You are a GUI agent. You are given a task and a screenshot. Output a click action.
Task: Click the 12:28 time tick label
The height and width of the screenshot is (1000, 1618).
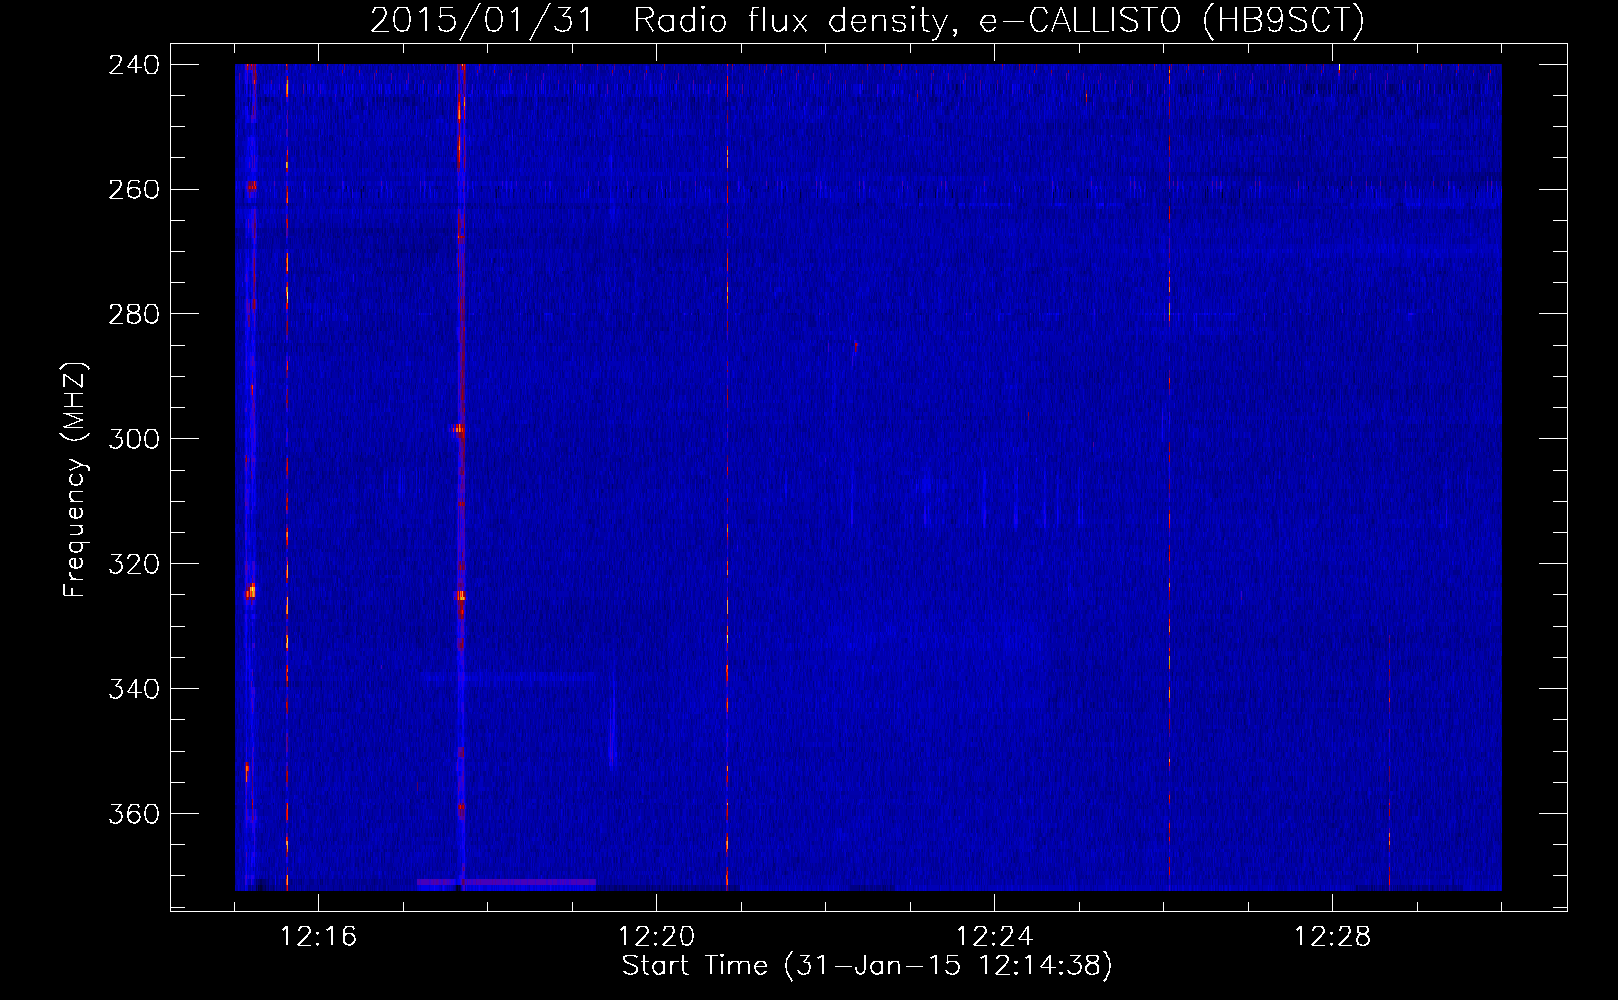click(1333, 937)
